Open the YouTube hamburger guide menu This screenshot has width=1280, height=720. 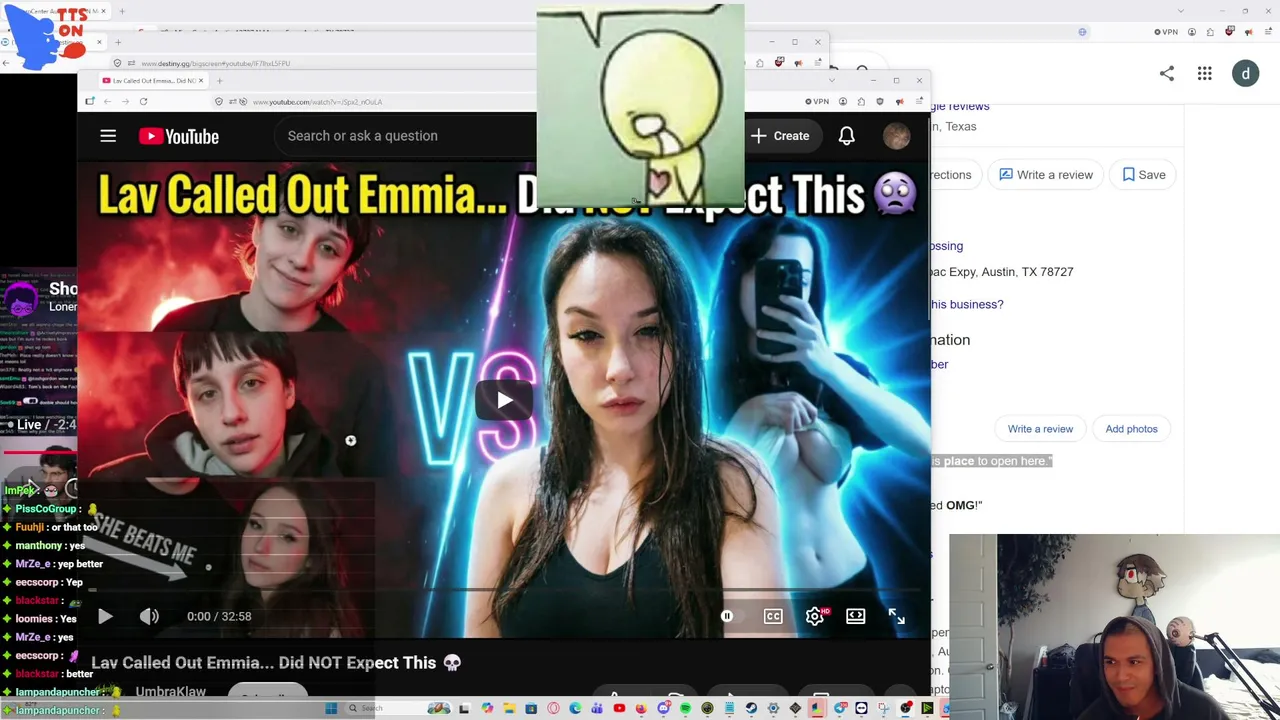point(108,136)
